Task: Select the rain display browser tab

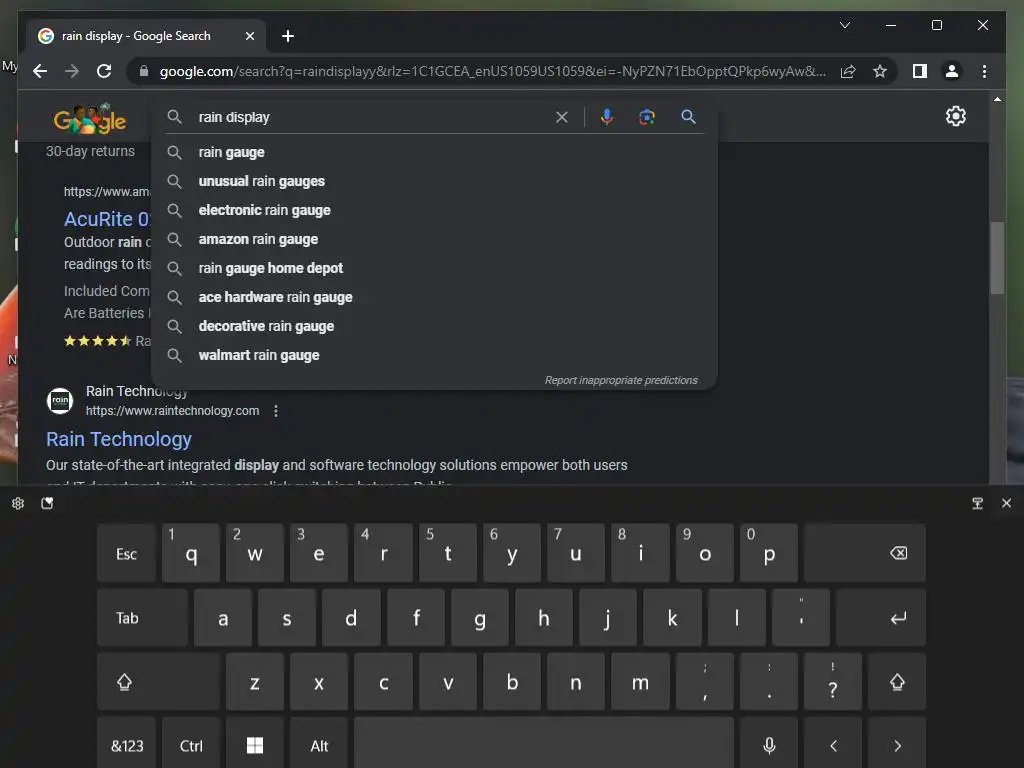Action: tap(146, 36)
